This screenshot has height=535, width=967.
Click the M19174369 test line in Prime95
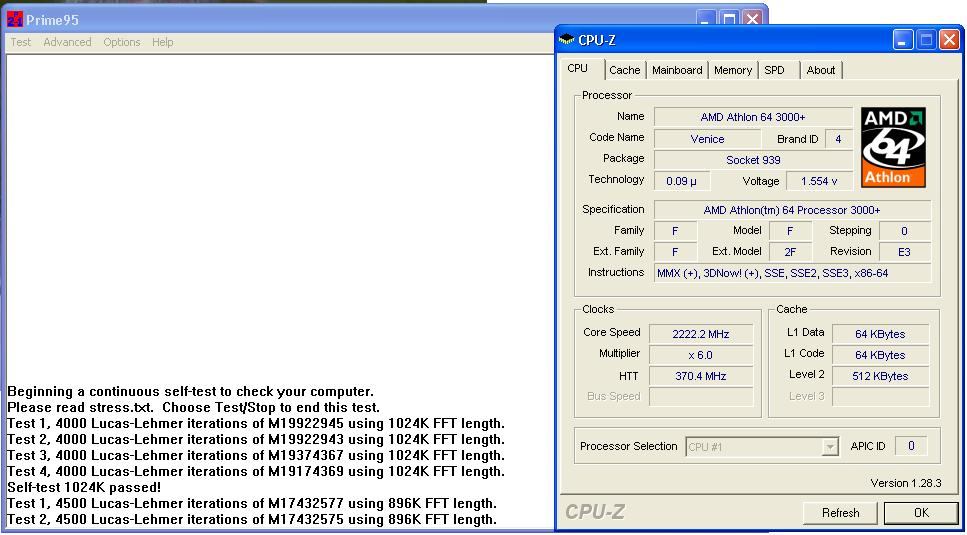pyautogui.click(x=256, y=472)
